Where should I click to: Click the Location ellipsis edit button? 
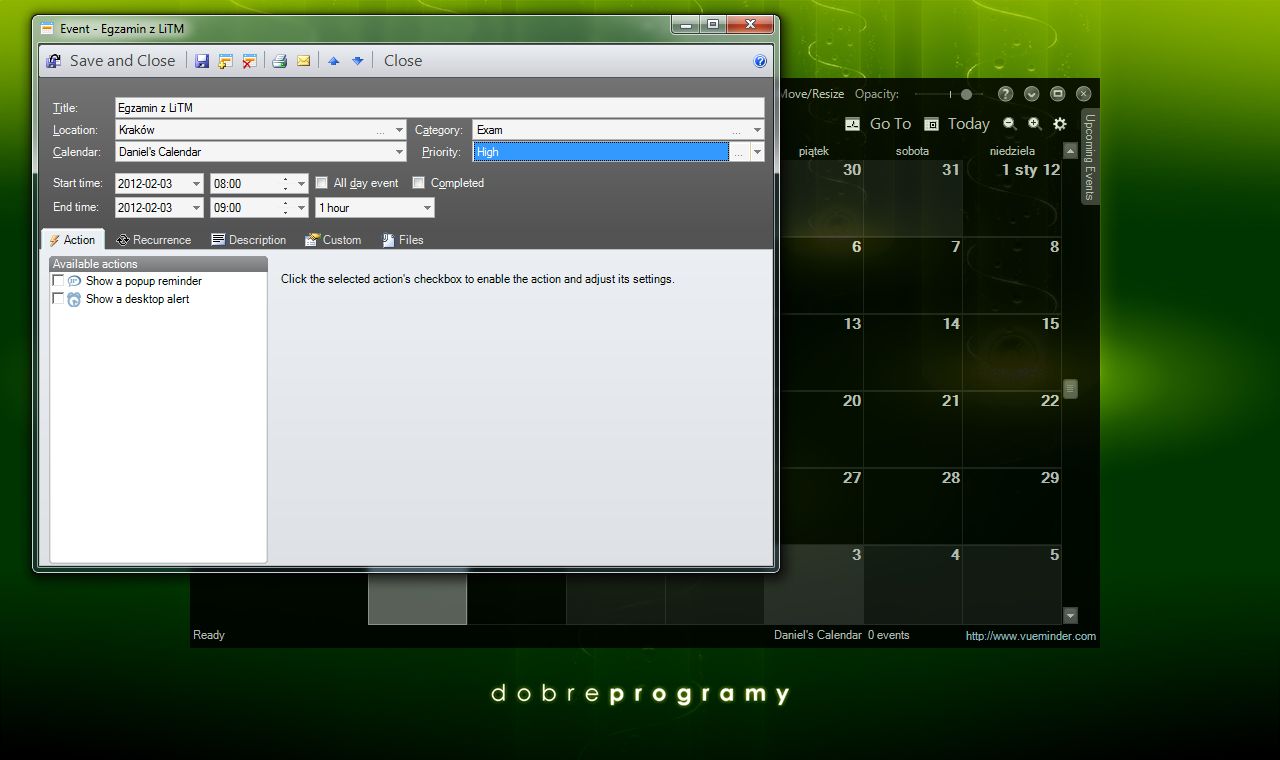point(381,130)
